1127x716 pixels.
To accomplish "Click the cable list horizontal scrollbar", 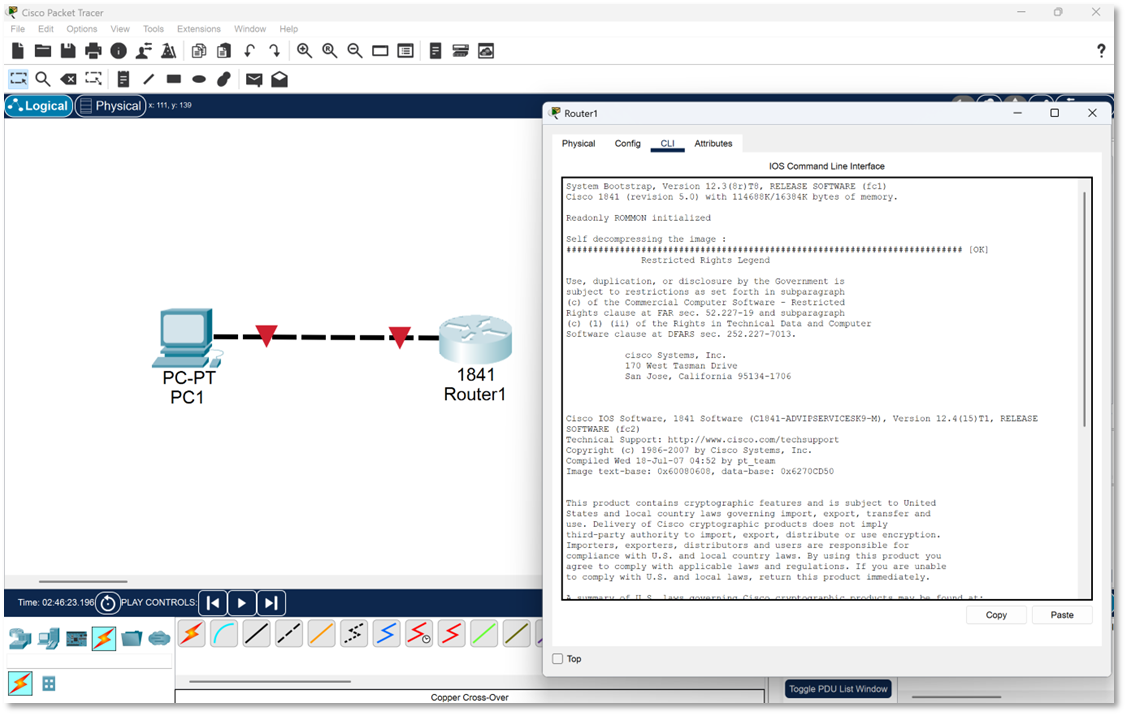I will 270,681.
